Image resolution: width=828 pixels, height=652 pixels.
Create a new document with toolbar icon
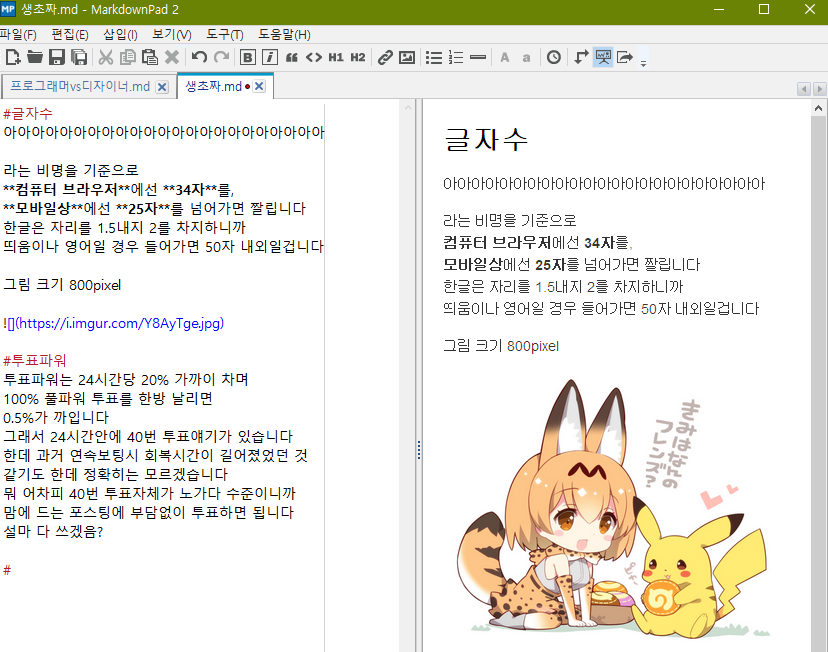pyautogui.click(x=12, y=58)
